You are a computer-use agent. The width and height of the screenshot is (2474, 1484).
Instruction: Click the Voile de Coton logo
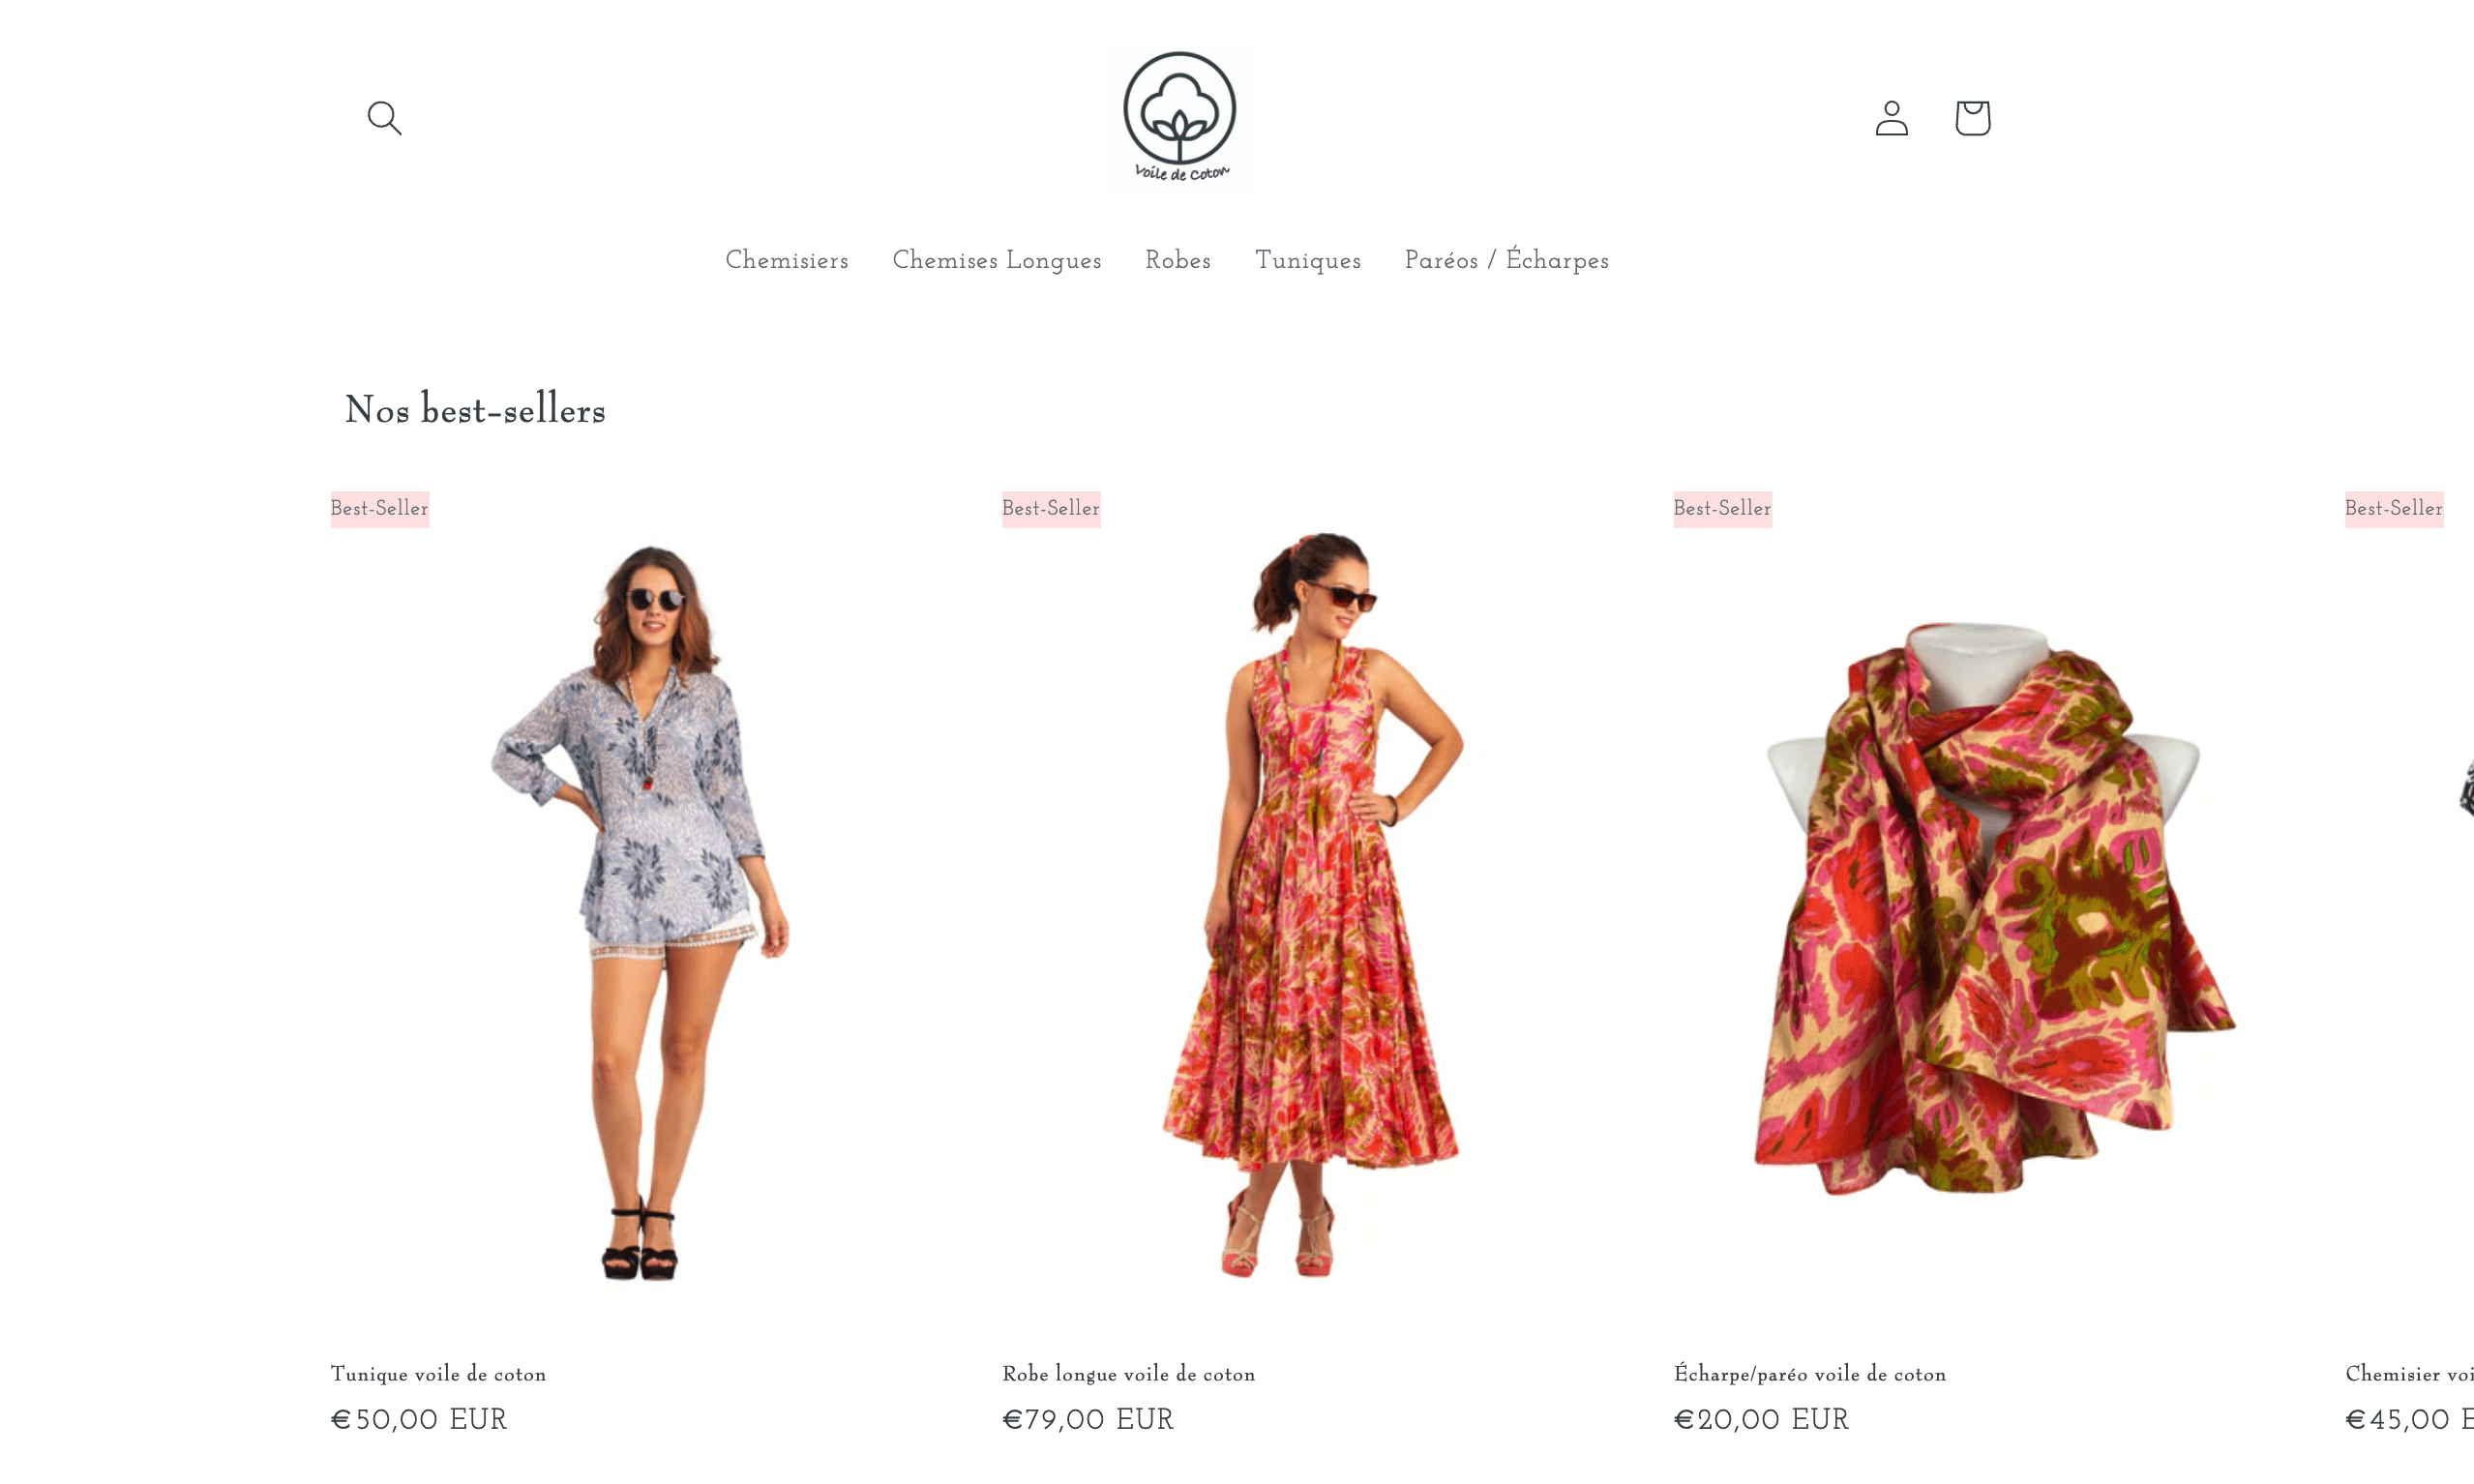pyautogui.click(x=1179, y=117)
